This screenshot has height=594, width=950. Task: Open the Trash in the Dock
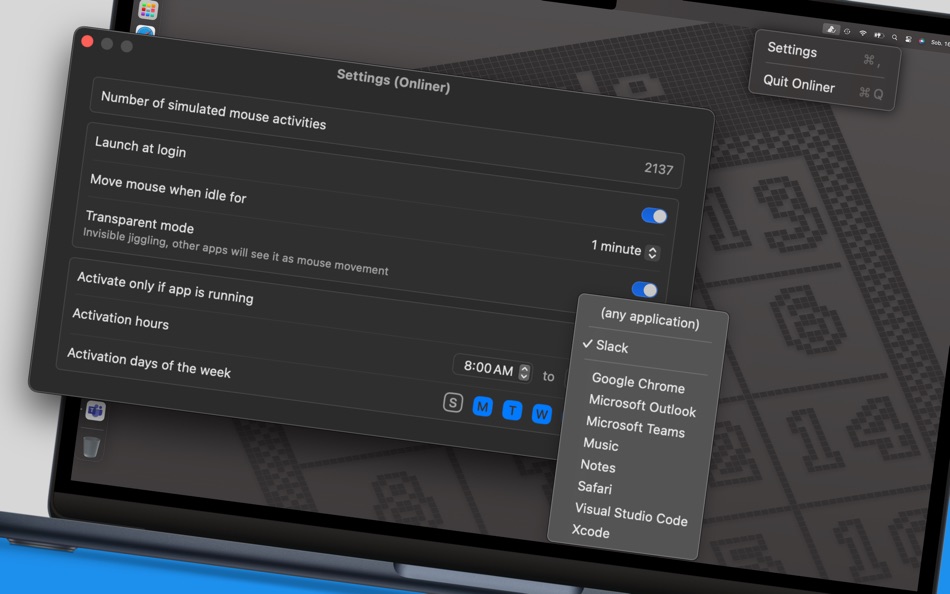tap(91, 447)
